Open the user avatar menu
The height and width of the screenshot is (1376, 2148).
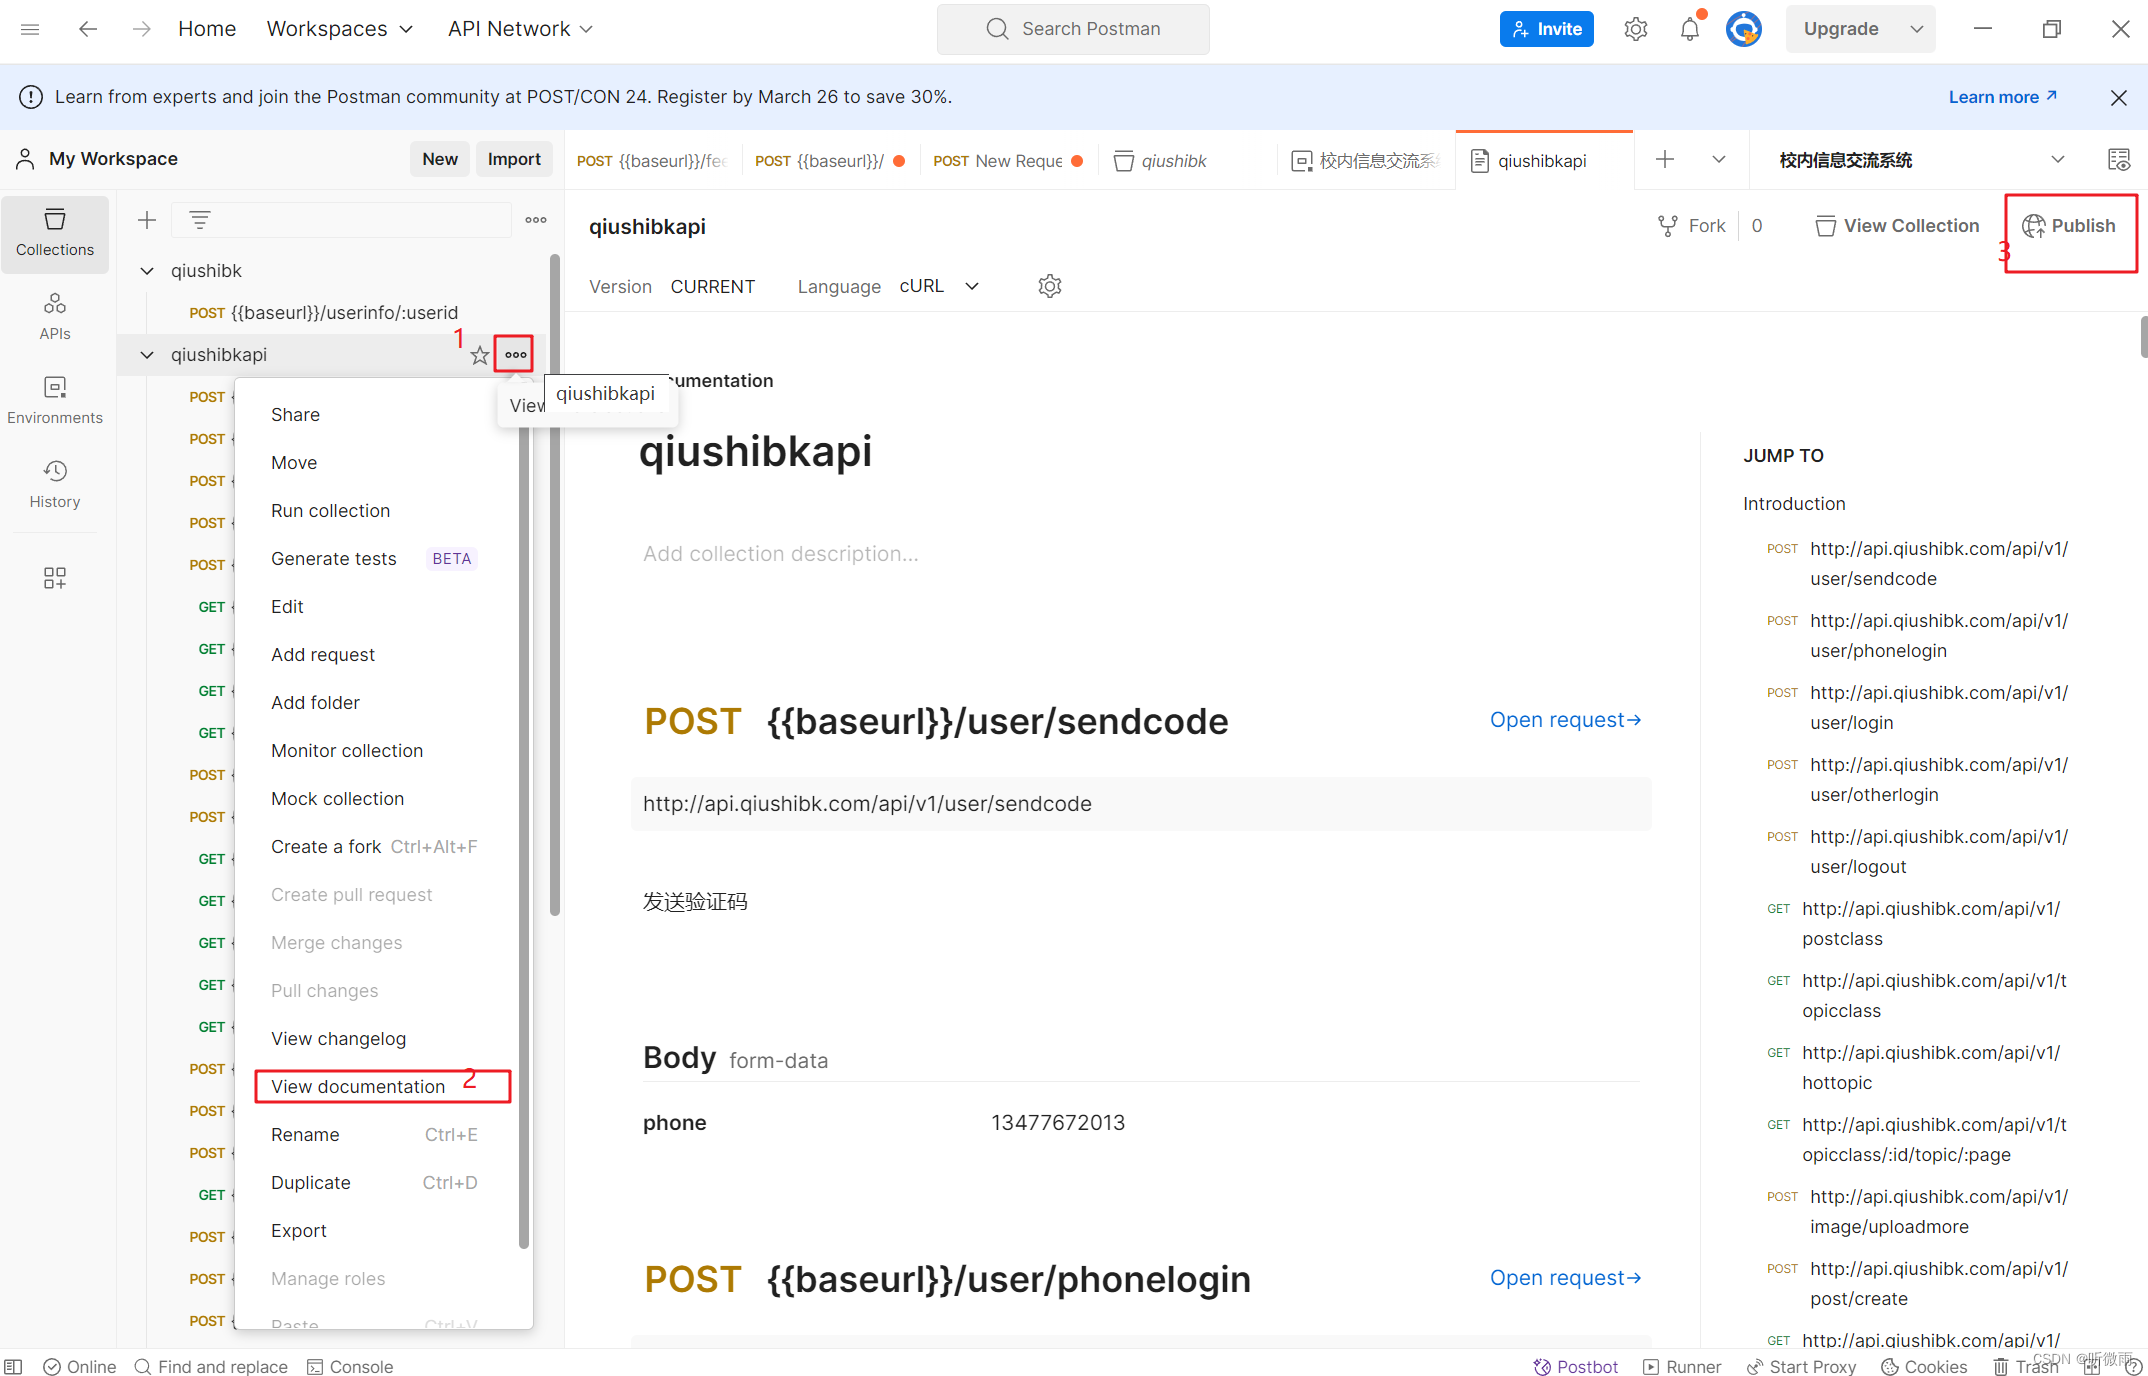pos(1744,29)
